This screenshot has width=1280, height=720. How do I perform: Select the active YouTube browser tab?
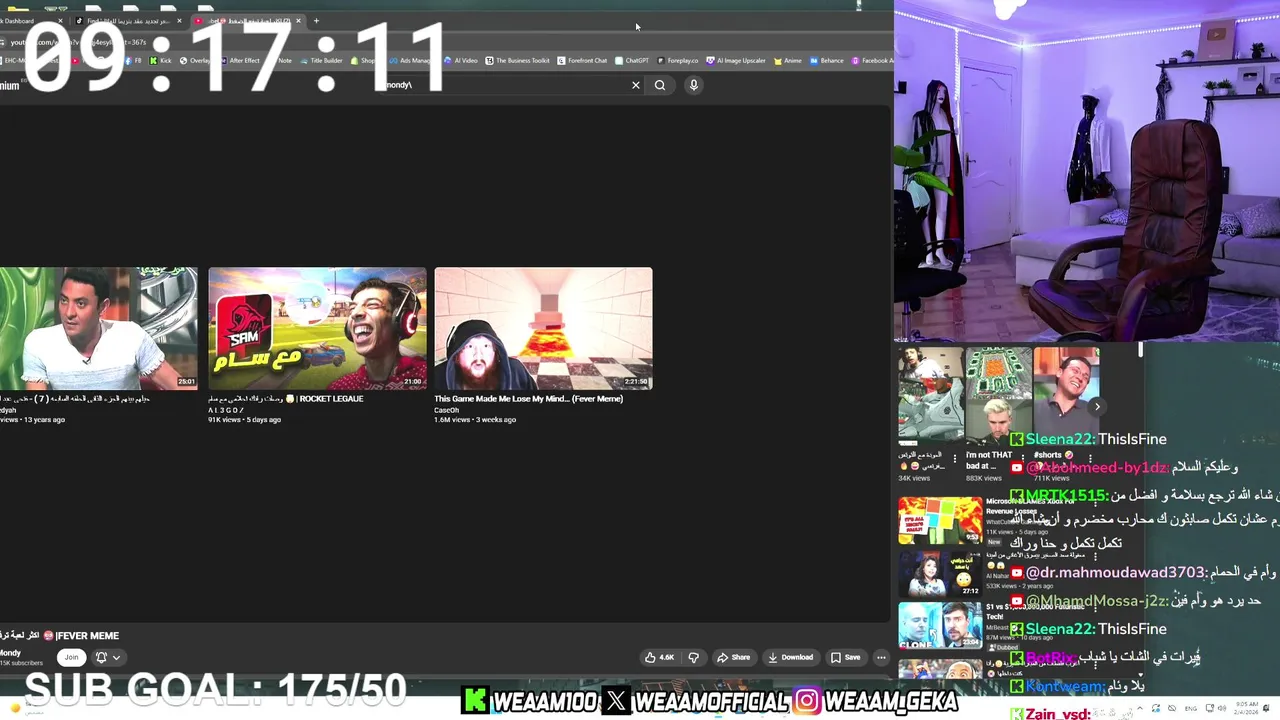[x=247, y=21]
